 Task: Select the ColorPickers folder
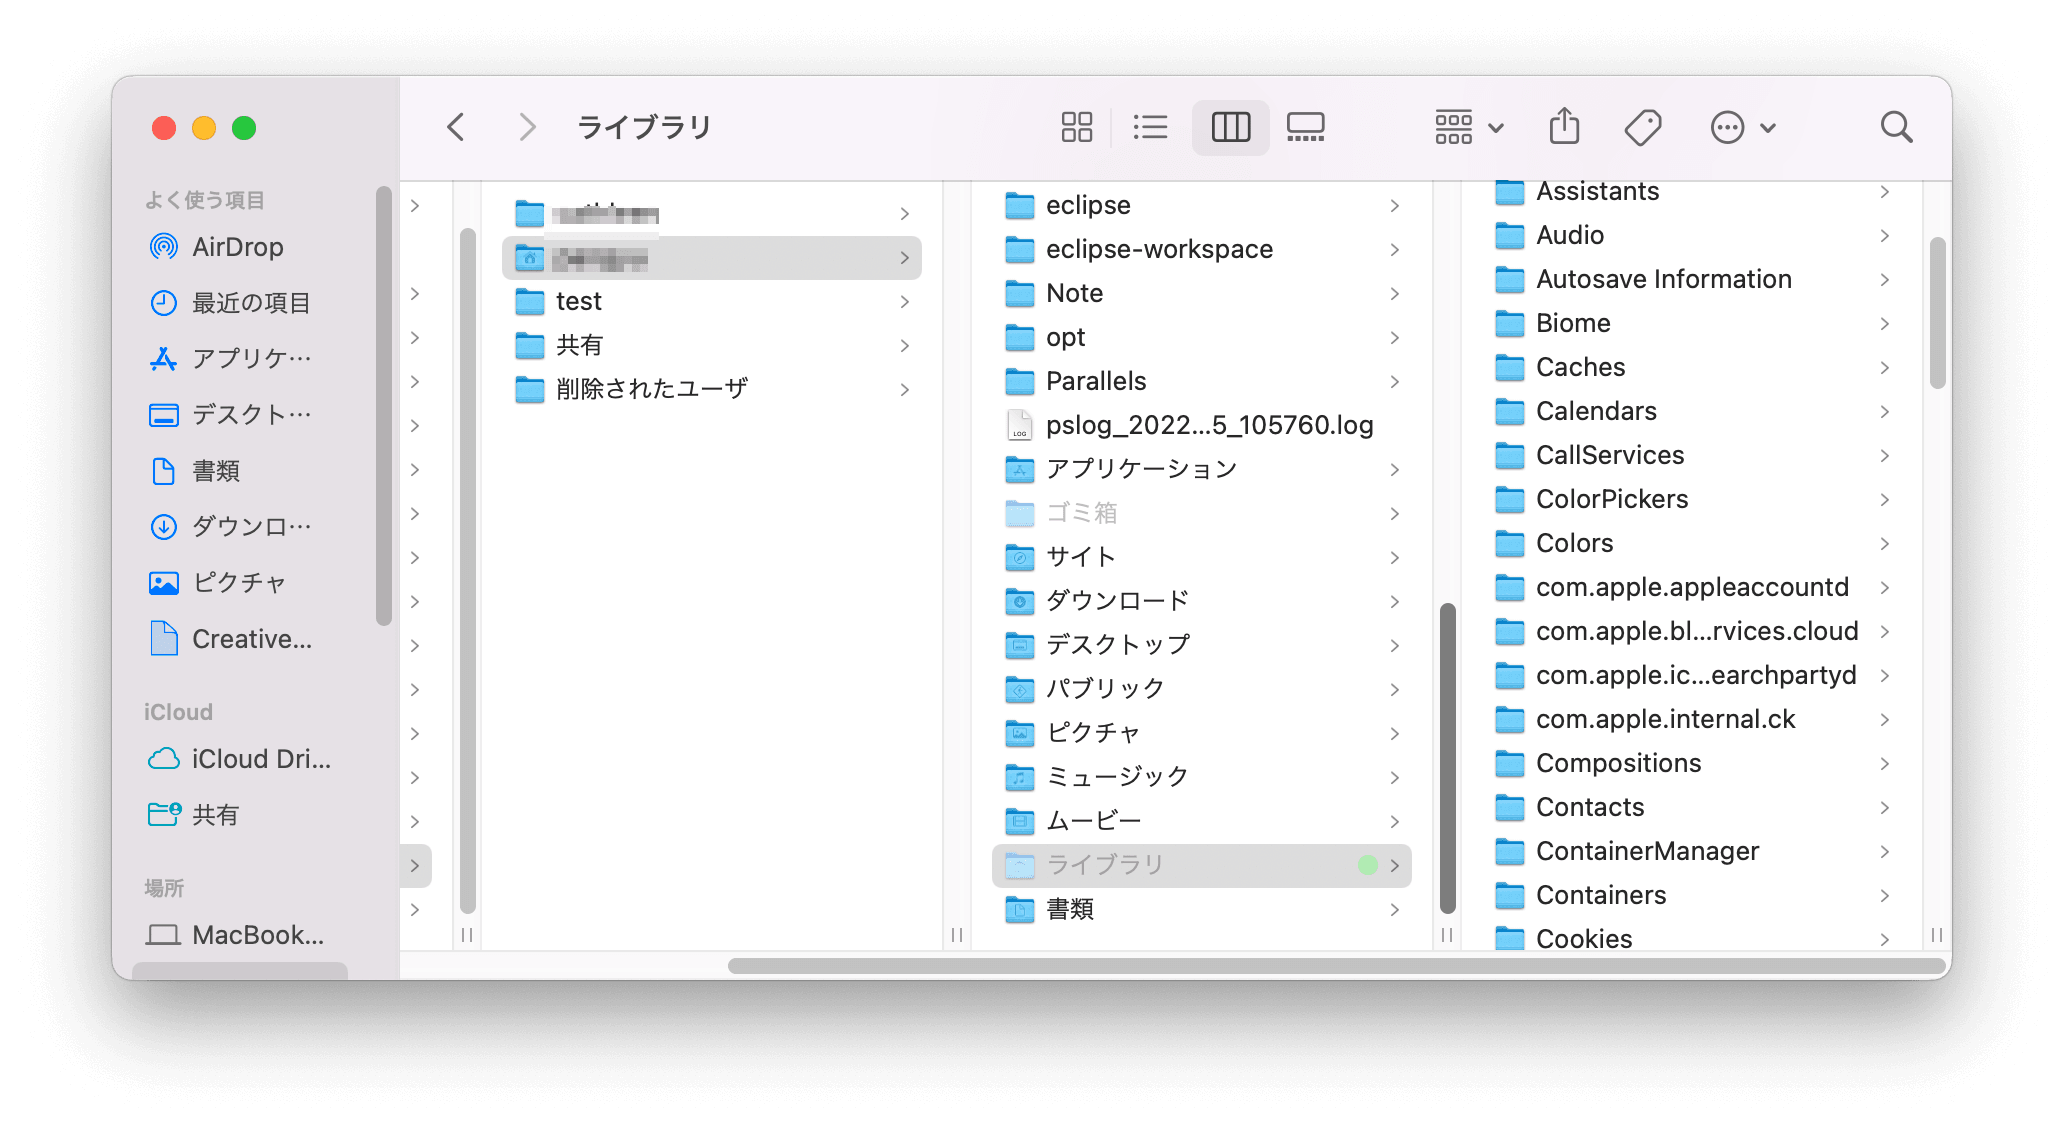pos(1691,499)
